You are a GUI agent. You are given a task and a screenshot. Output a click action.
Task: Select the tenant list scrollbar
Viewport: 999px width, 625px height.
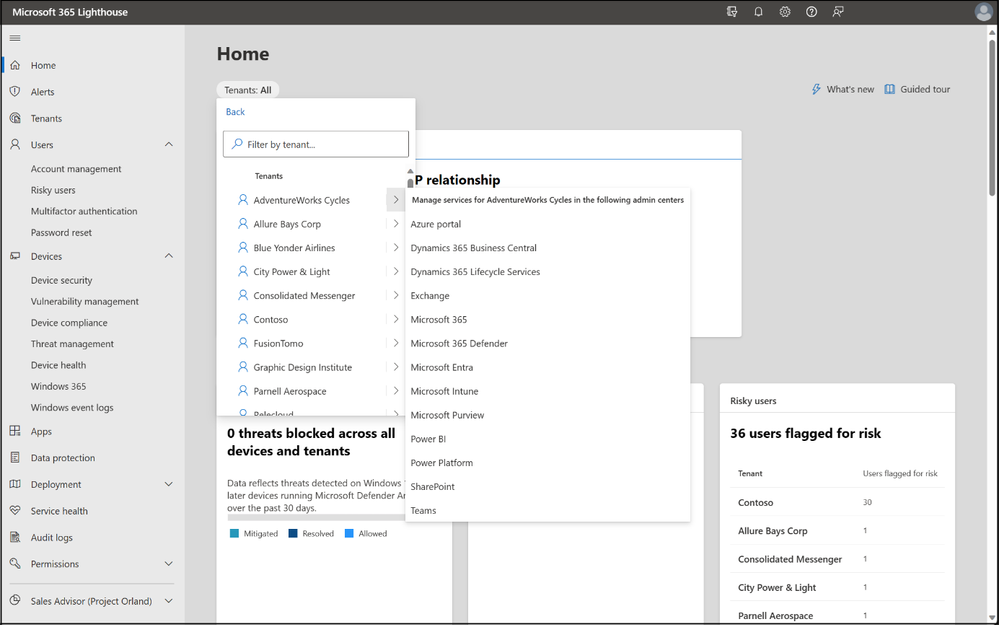(410, 183)
